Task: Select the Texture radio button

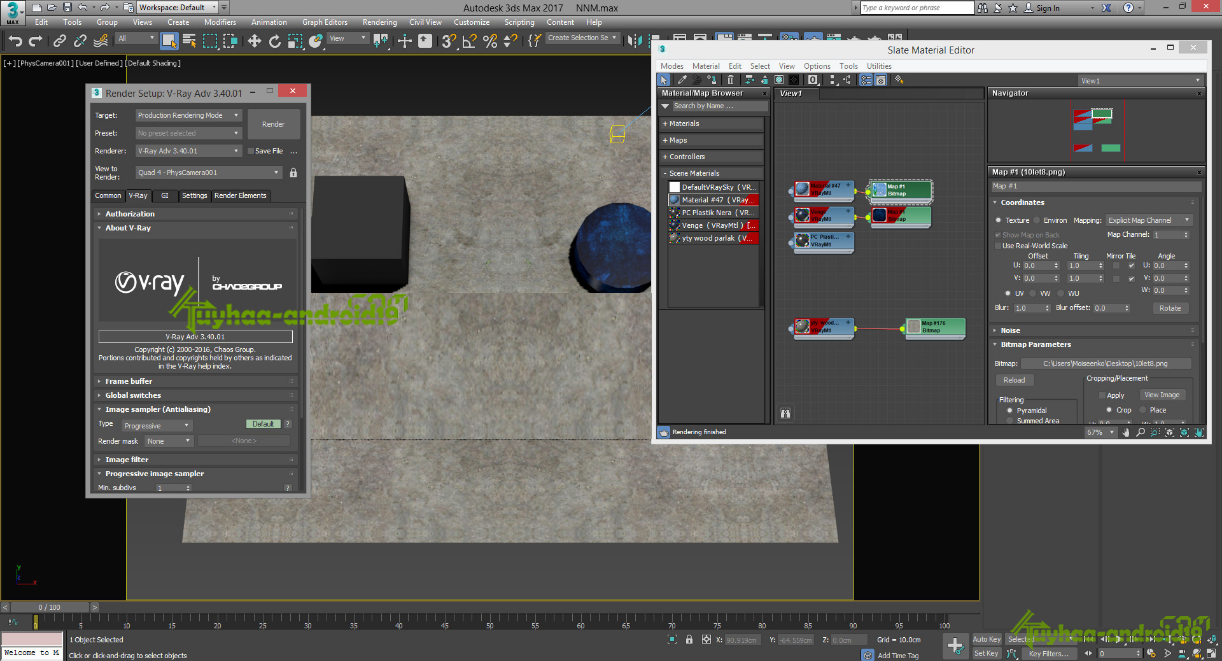Action: (998, 220)
